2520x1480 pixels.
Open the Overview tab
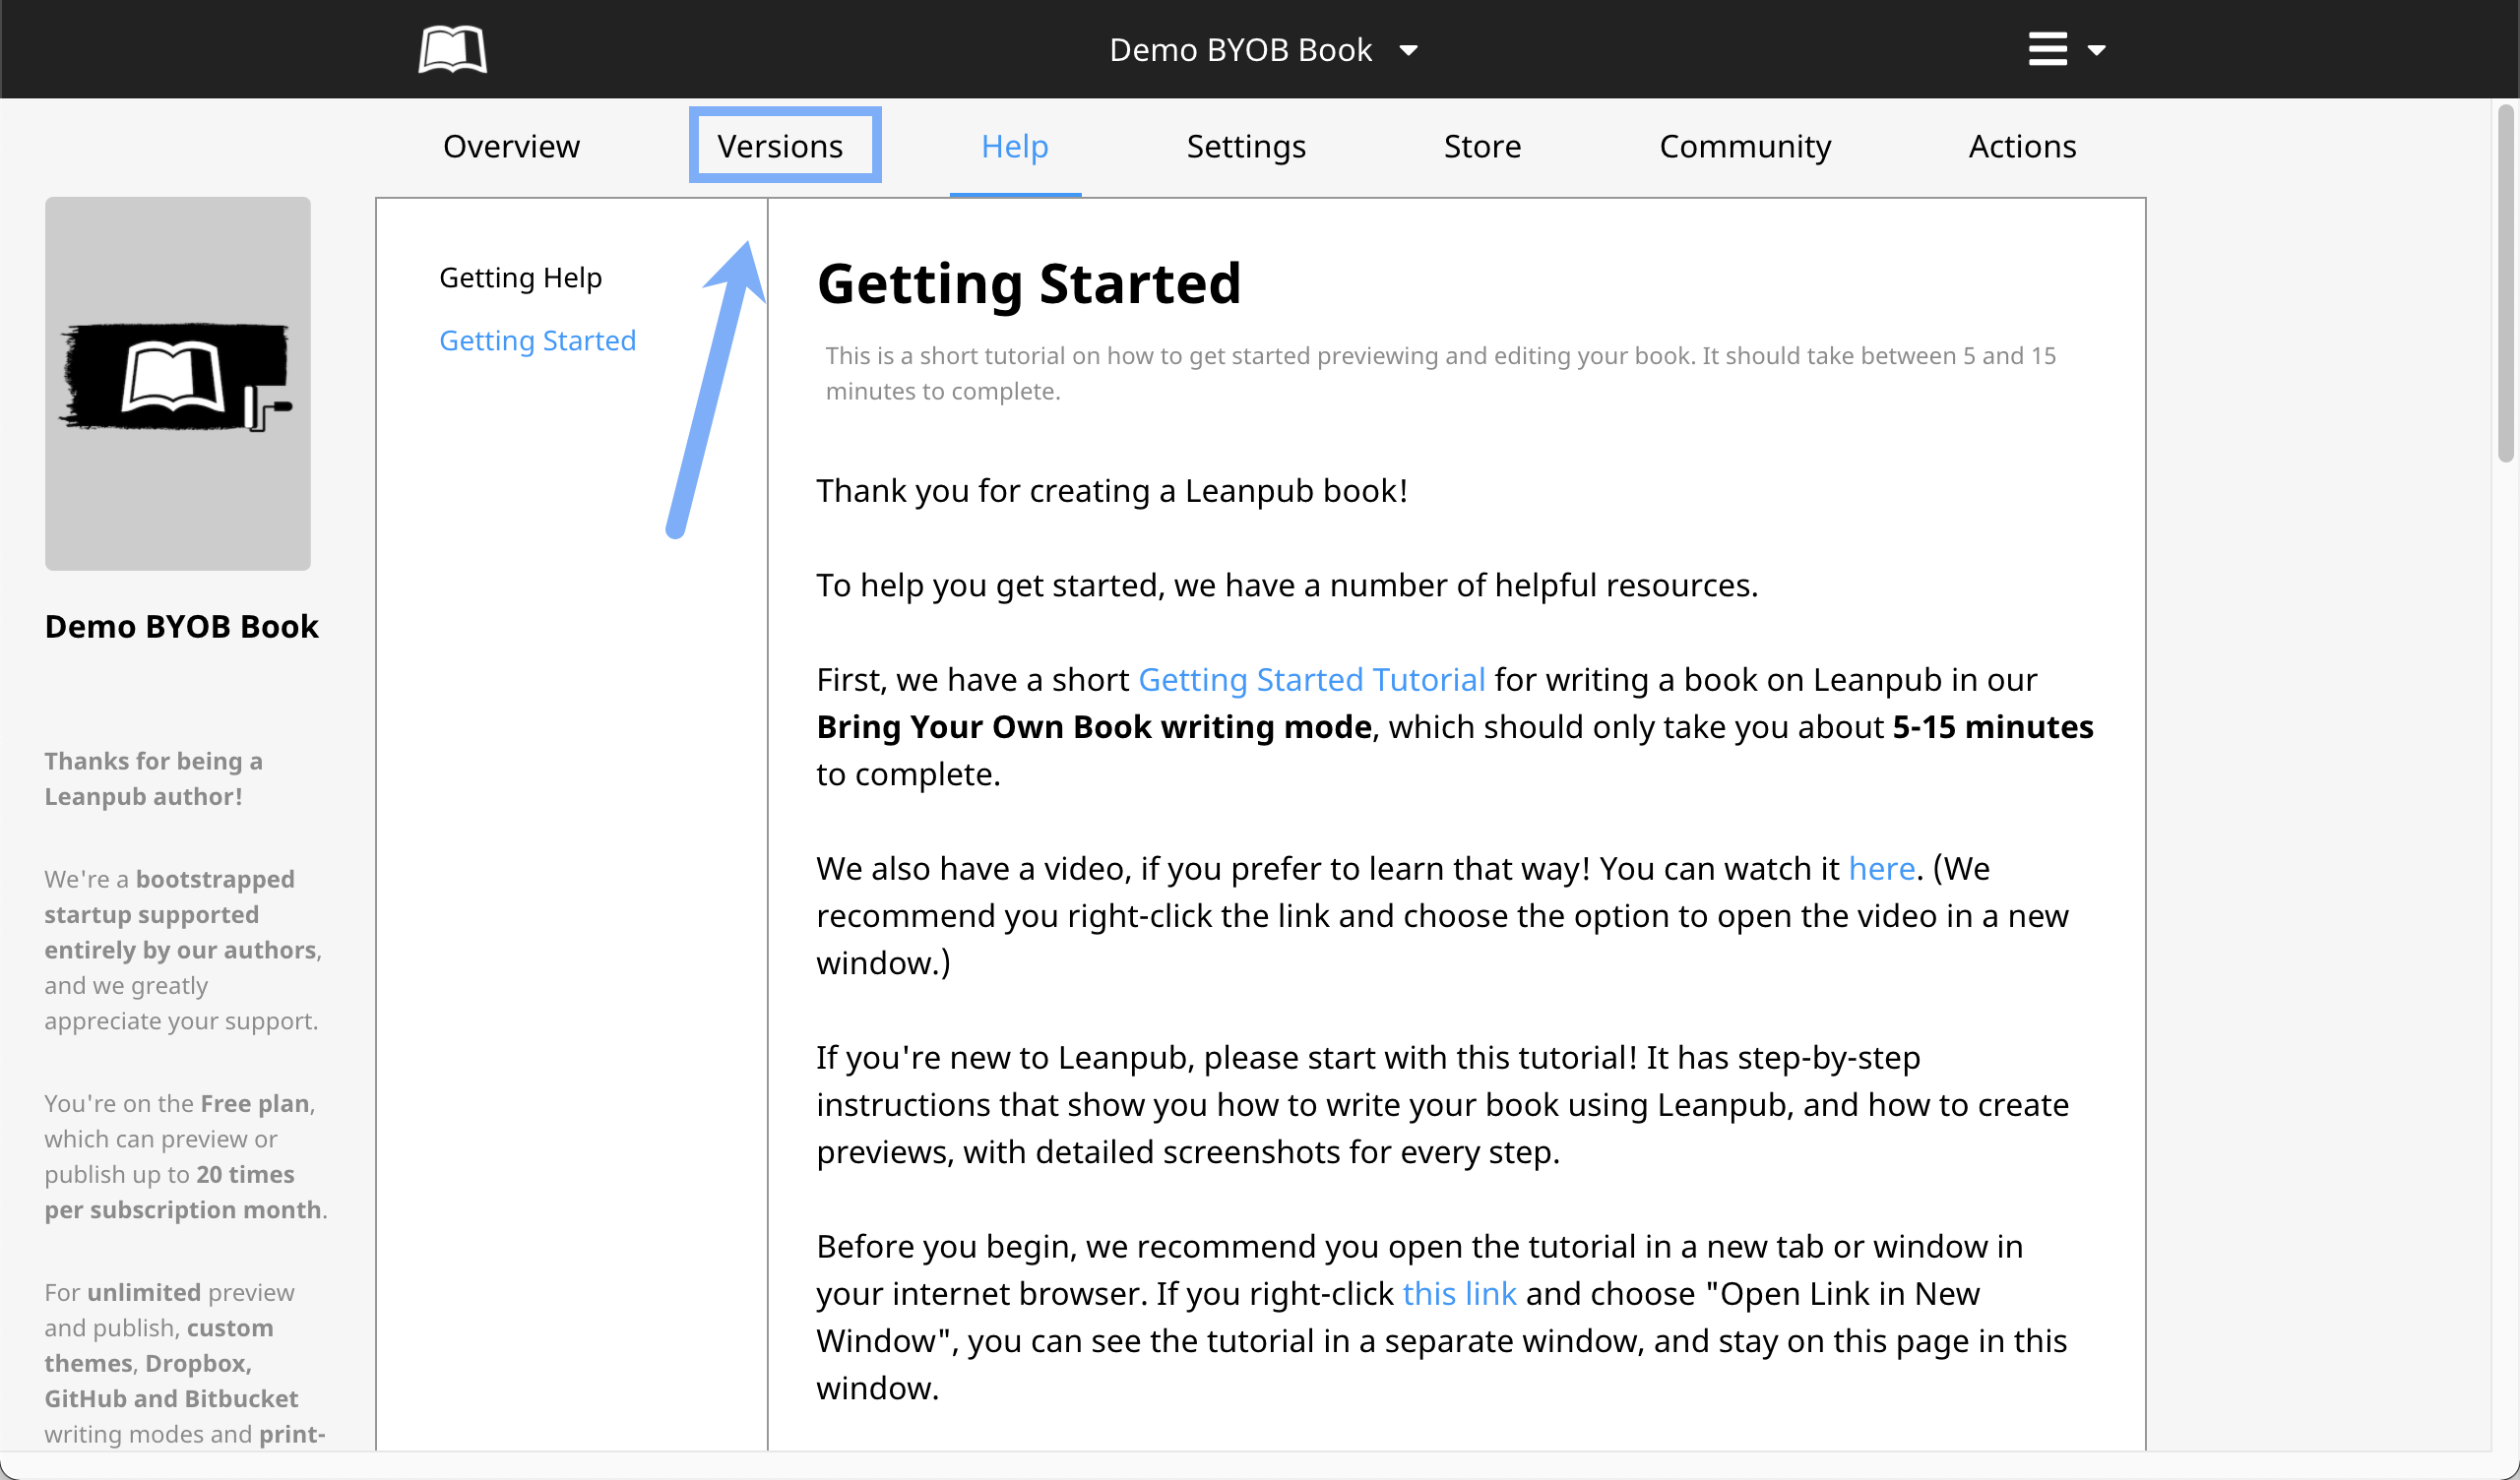click(511, 146)
